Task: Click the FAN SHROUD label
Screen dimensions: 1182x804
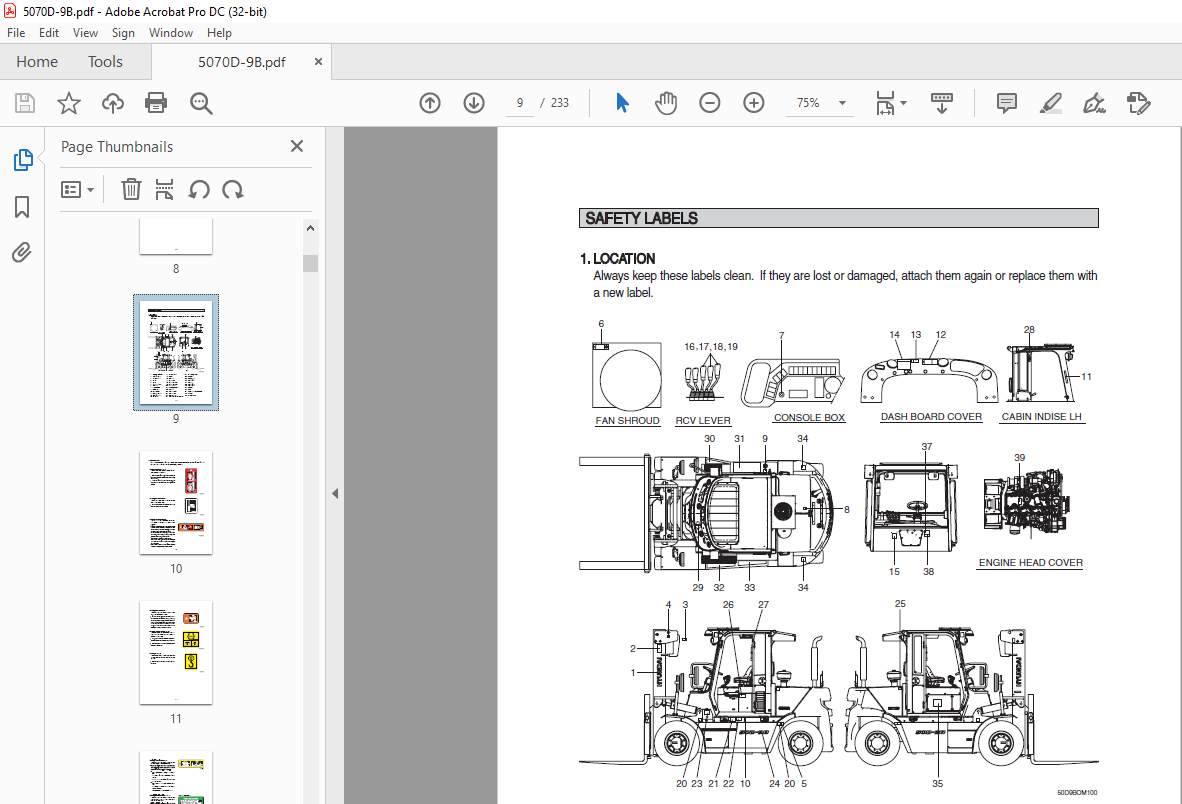Action: (627, 420)
